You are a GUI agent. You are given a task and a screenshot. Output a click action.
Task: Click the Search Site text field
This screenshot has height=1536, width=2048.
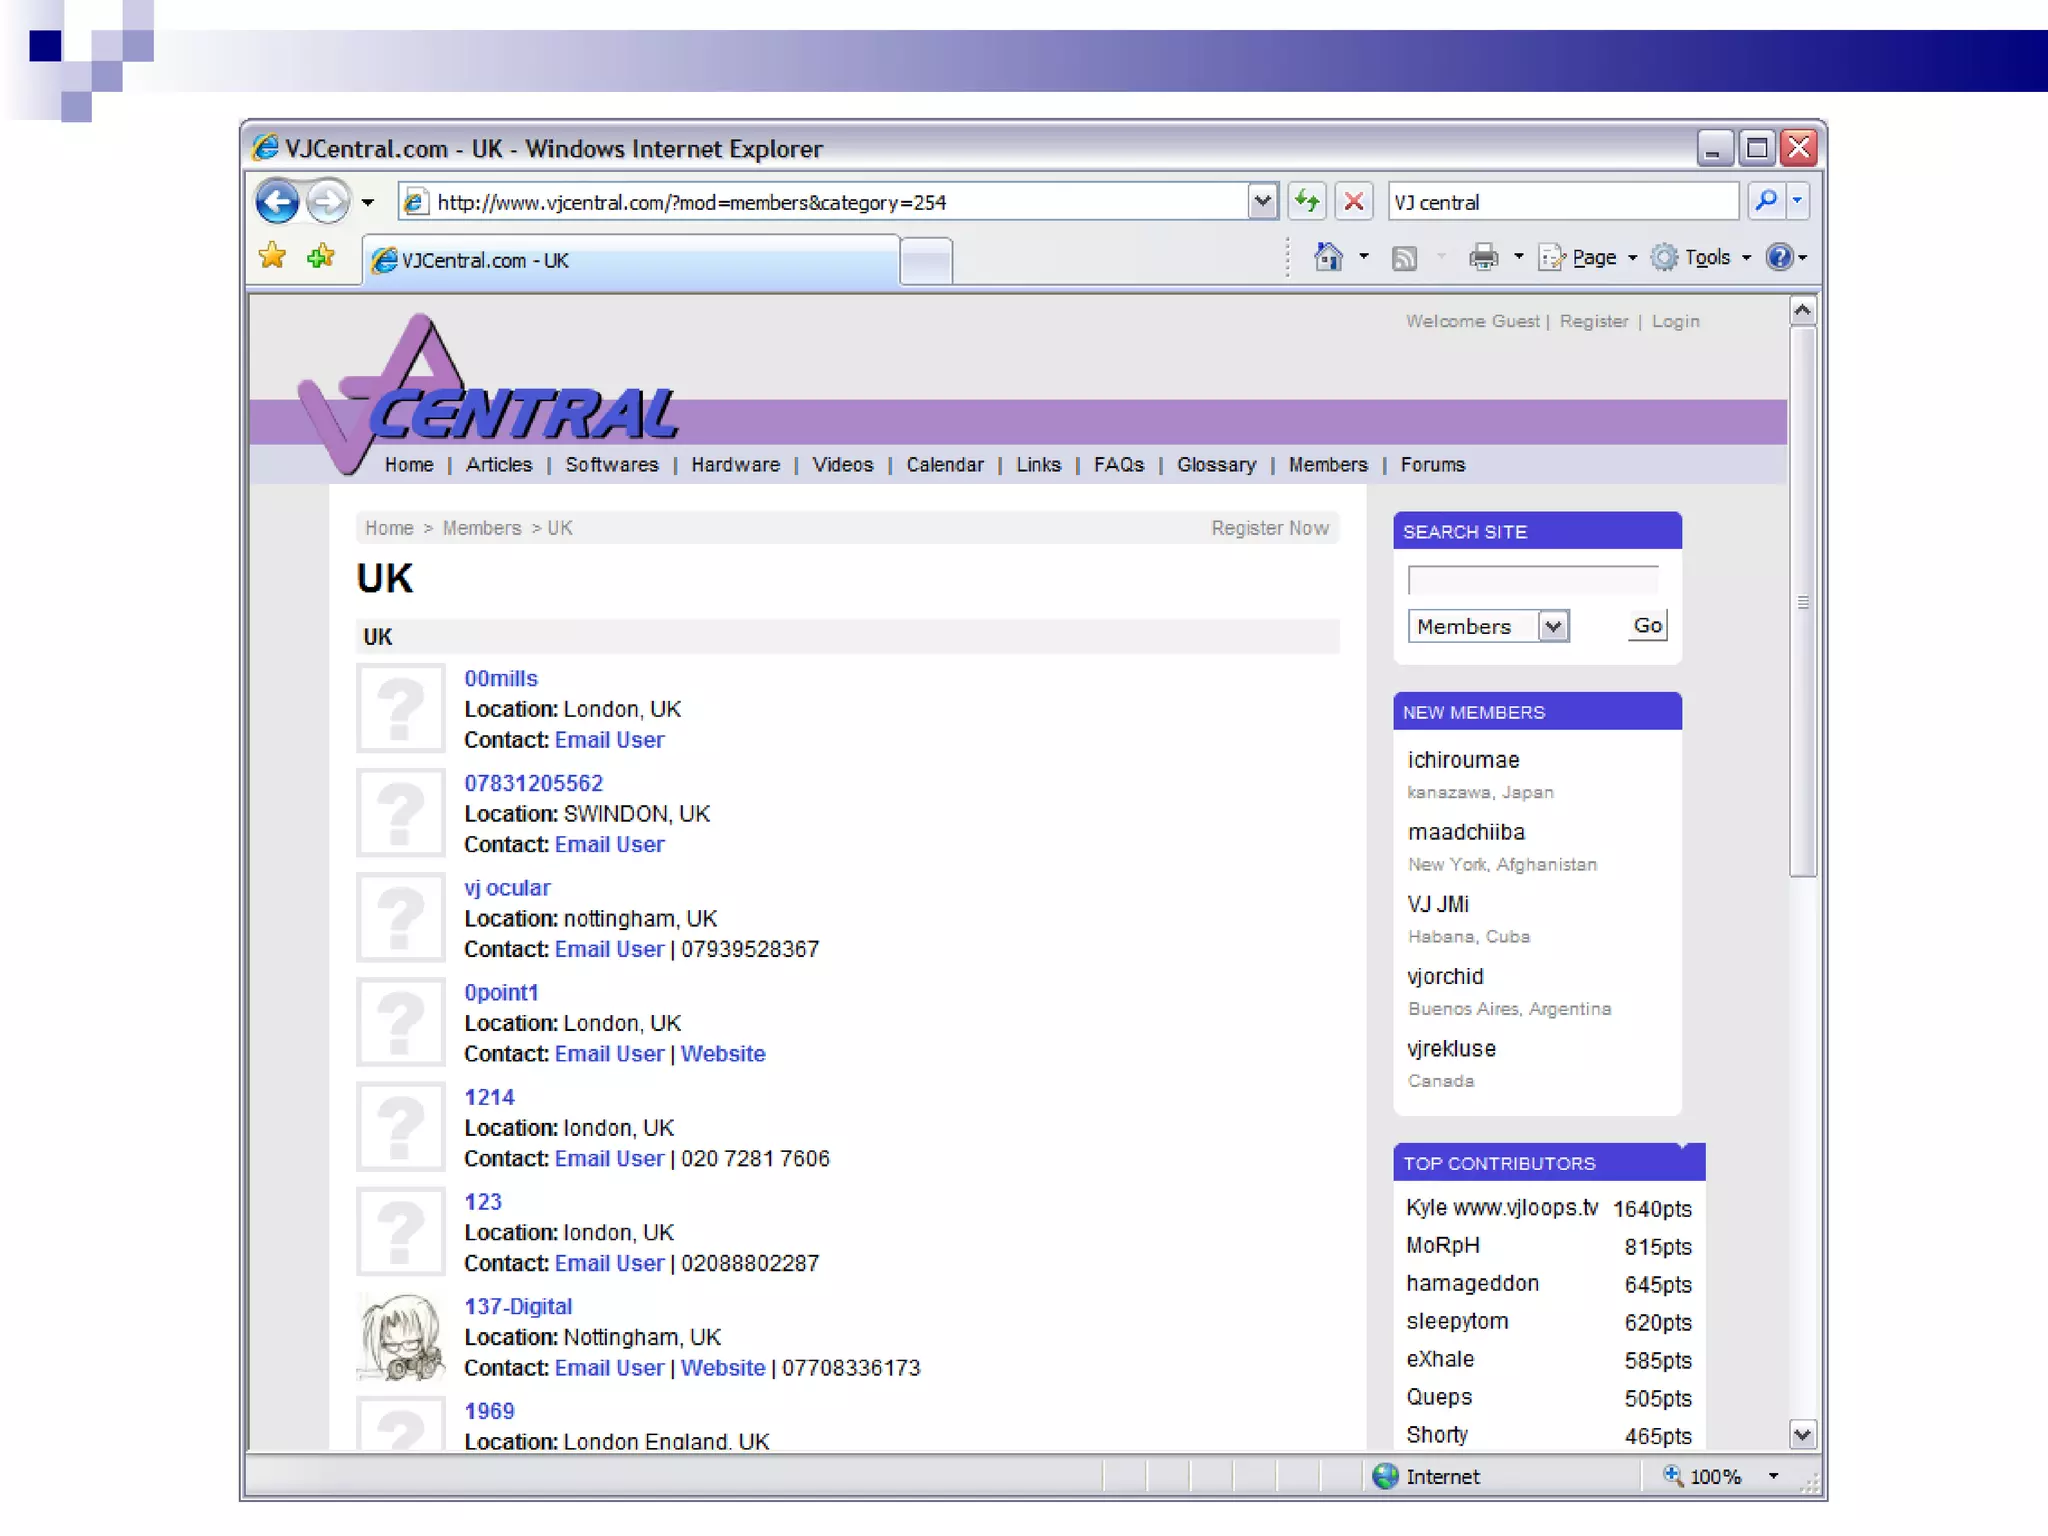click(1532, 580)
